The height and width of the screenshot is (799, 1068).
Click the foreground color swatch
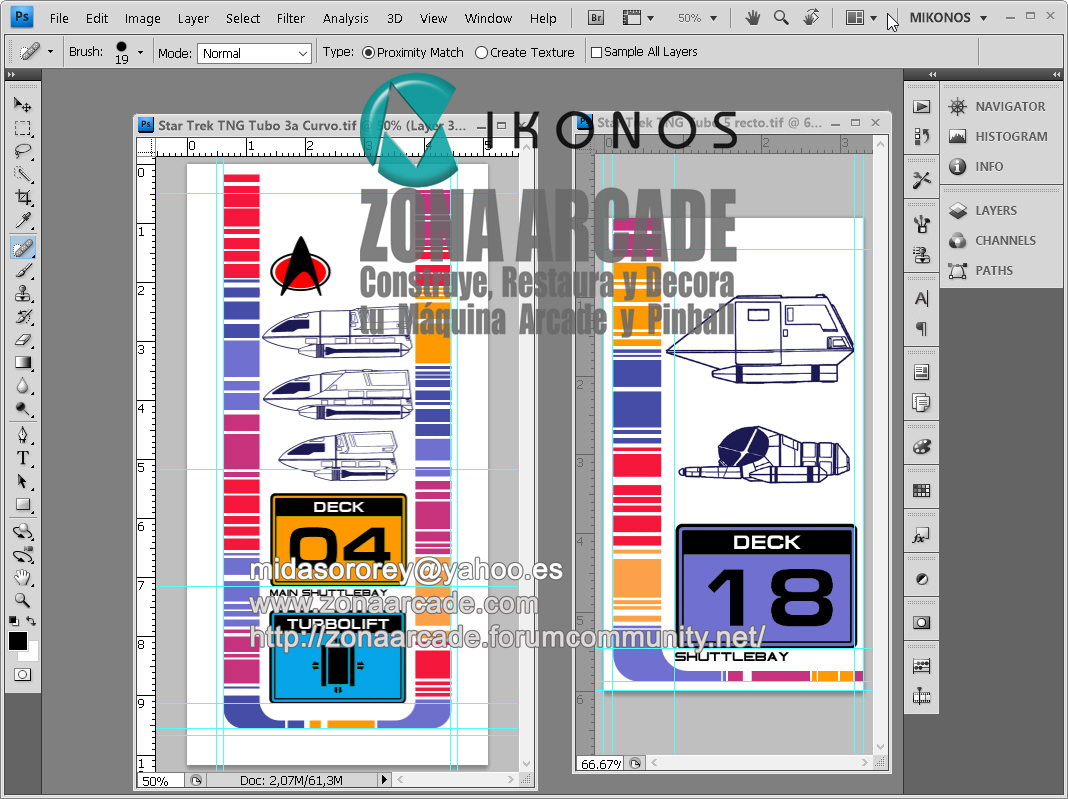(x=18, y=641)
